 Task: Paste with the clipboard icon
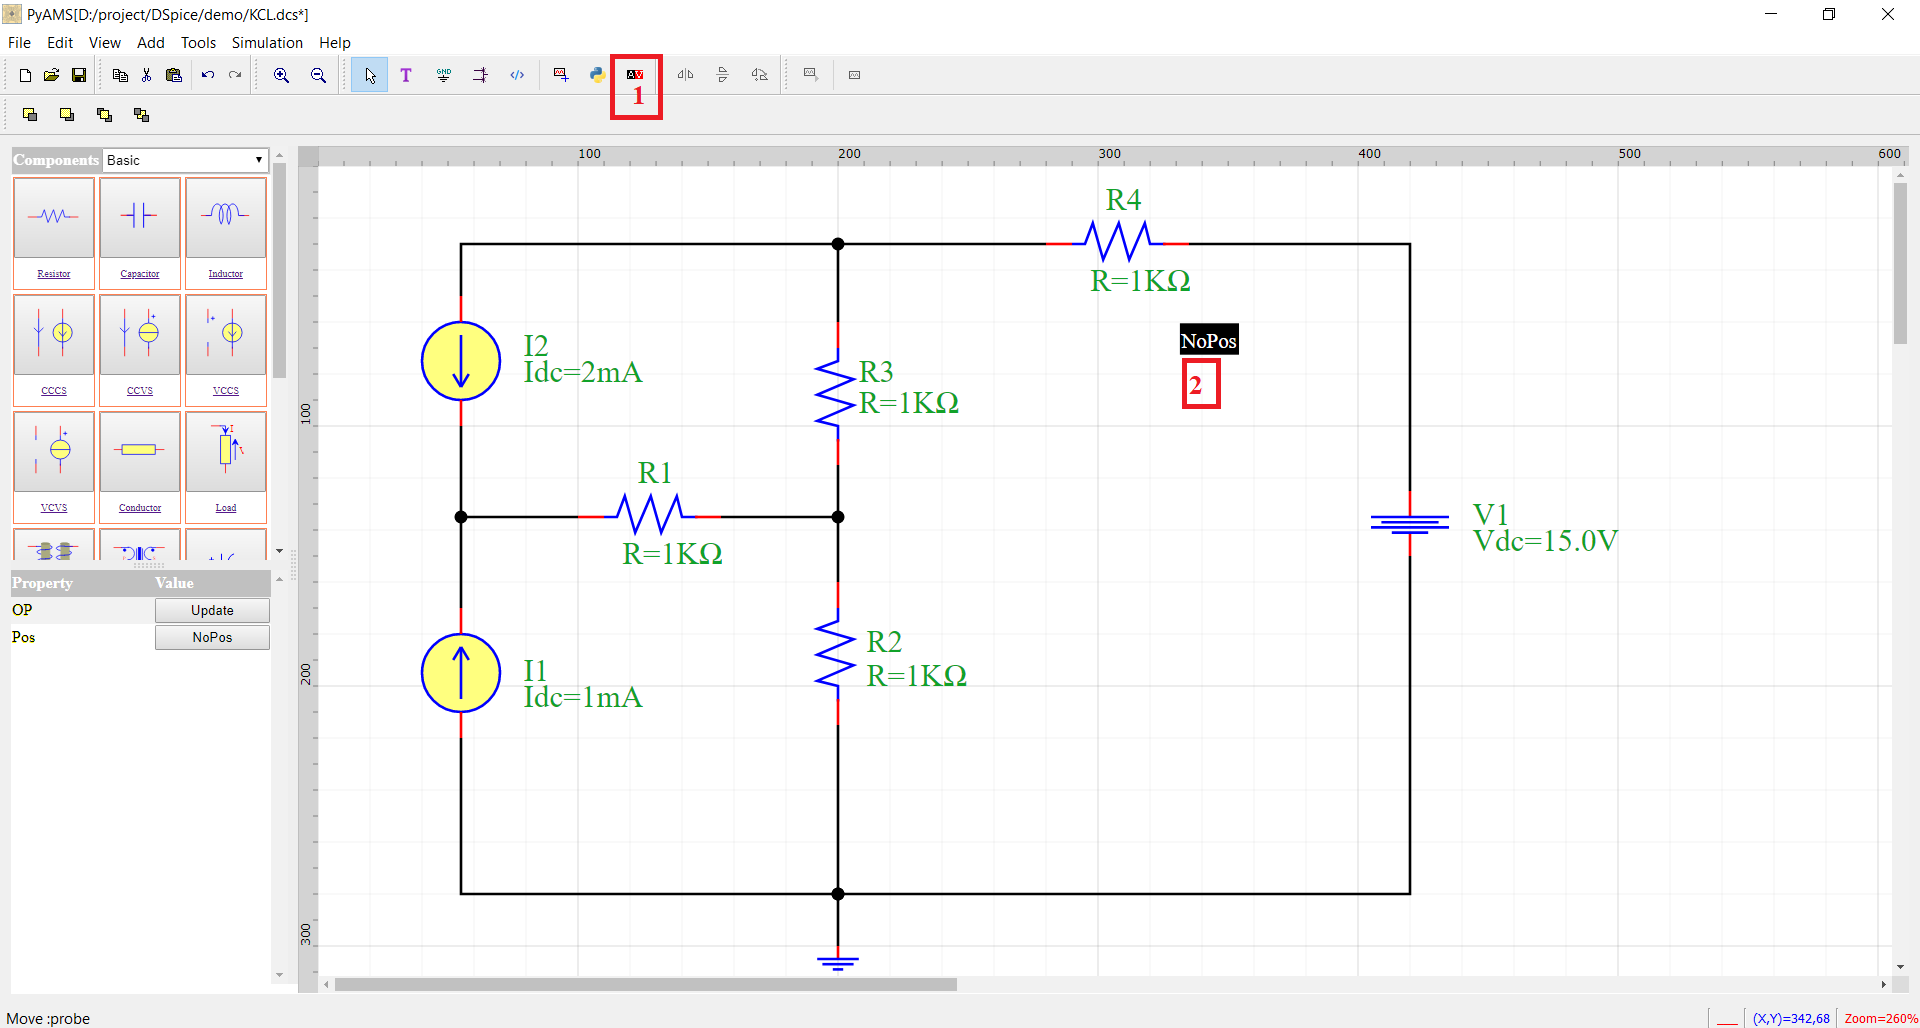pos(174,75)
